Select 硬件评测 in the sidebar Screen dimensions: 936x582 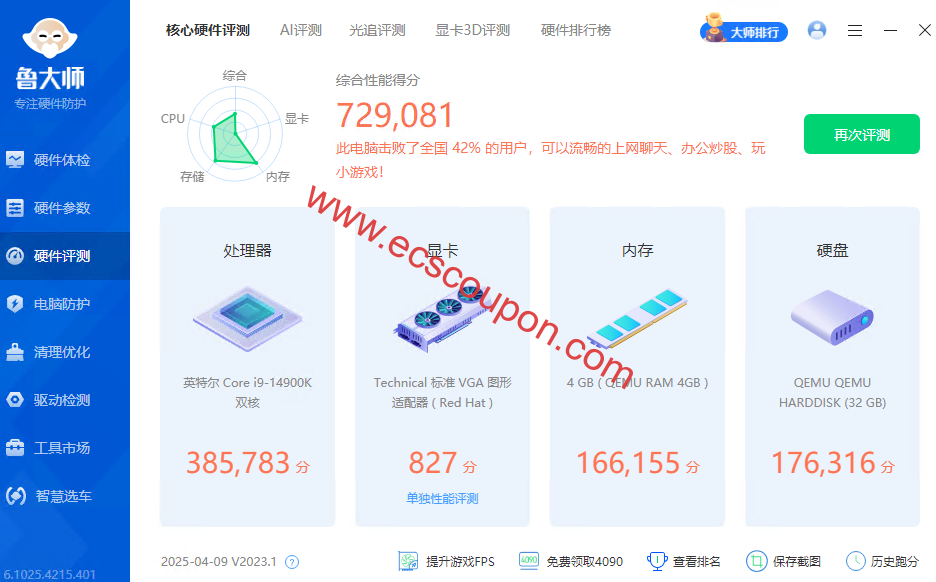[x=64, y=256]
